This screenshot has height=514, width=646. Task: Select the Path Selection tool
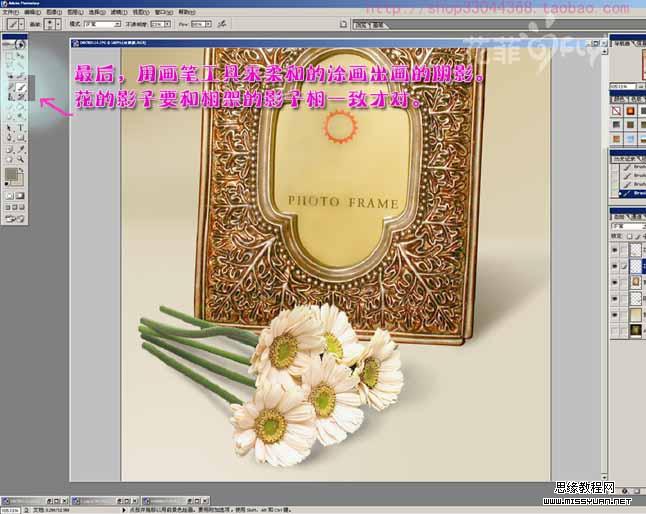click(10, 128)
